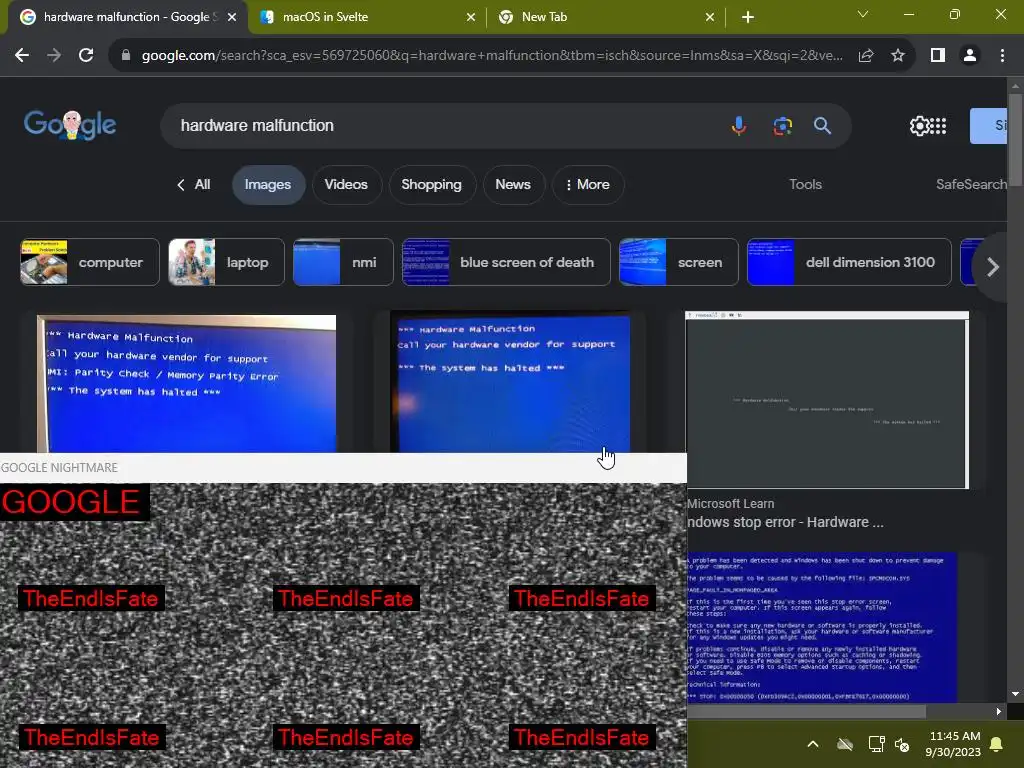Switch to Shopping results
Image resolution: width=1024 pixels, height=768 pixels.
(431, 185)
